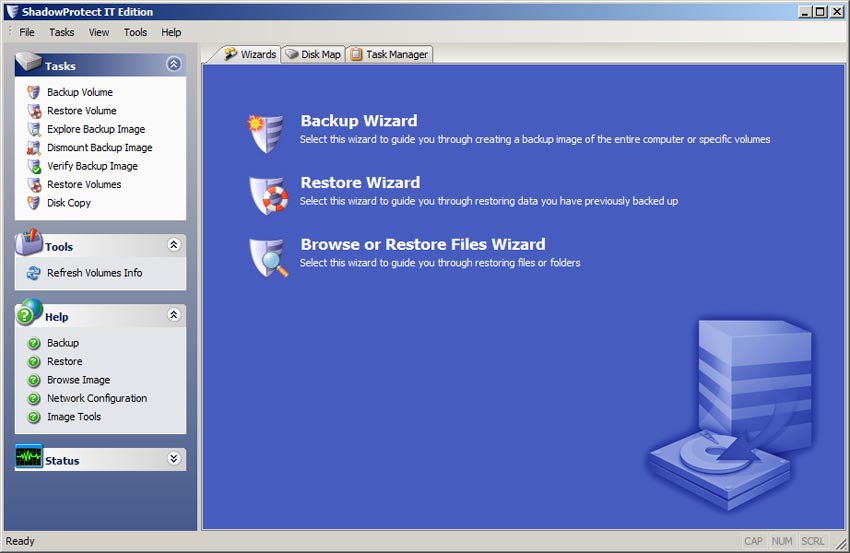Click the Refresh Volumes Info arrows icon
Screen dimensions: 850x553
[34, 273]
